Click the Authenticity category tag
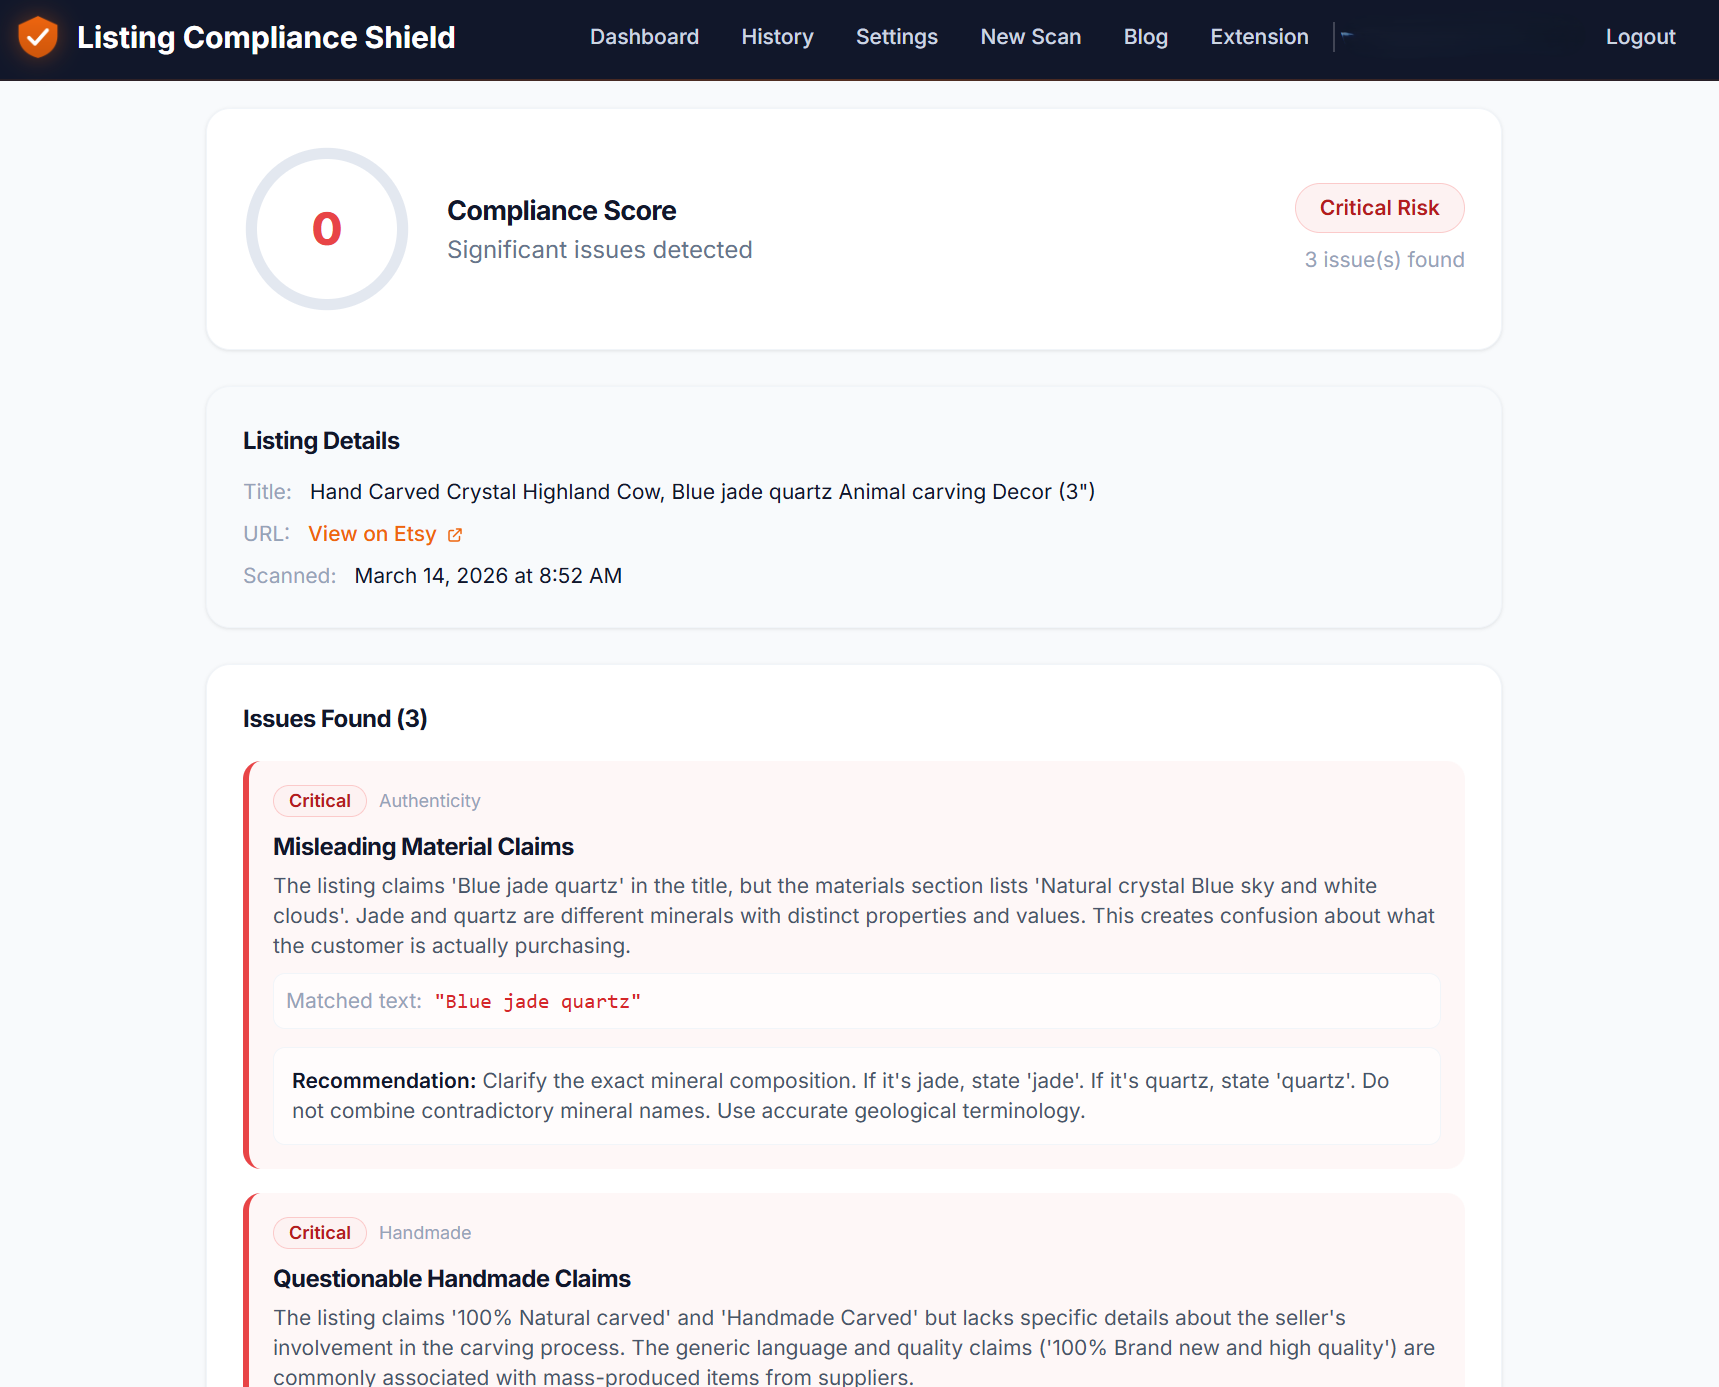 [x=429, y=800]
